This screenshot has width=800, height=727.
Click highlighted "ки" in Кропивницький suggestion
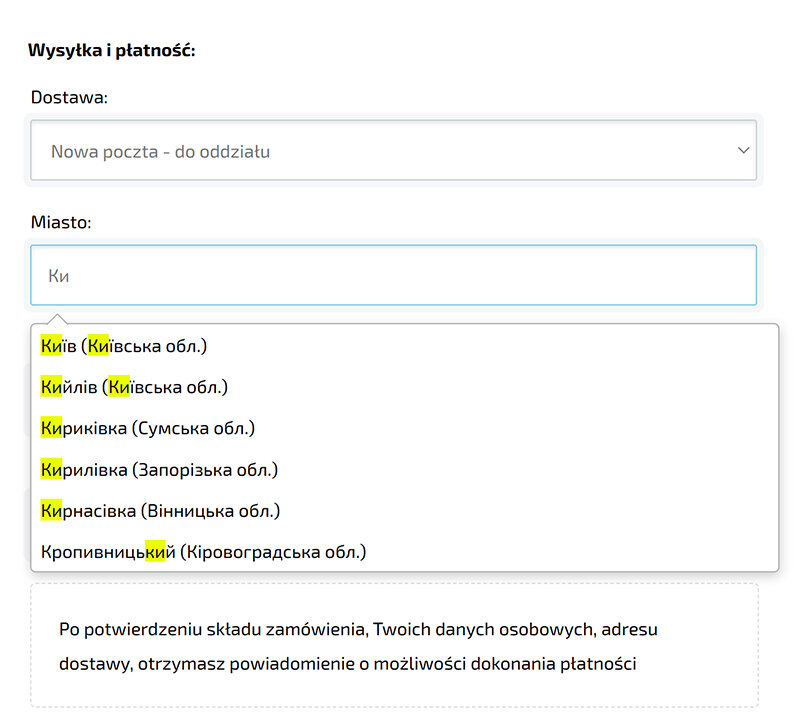(x=155, y=551)
